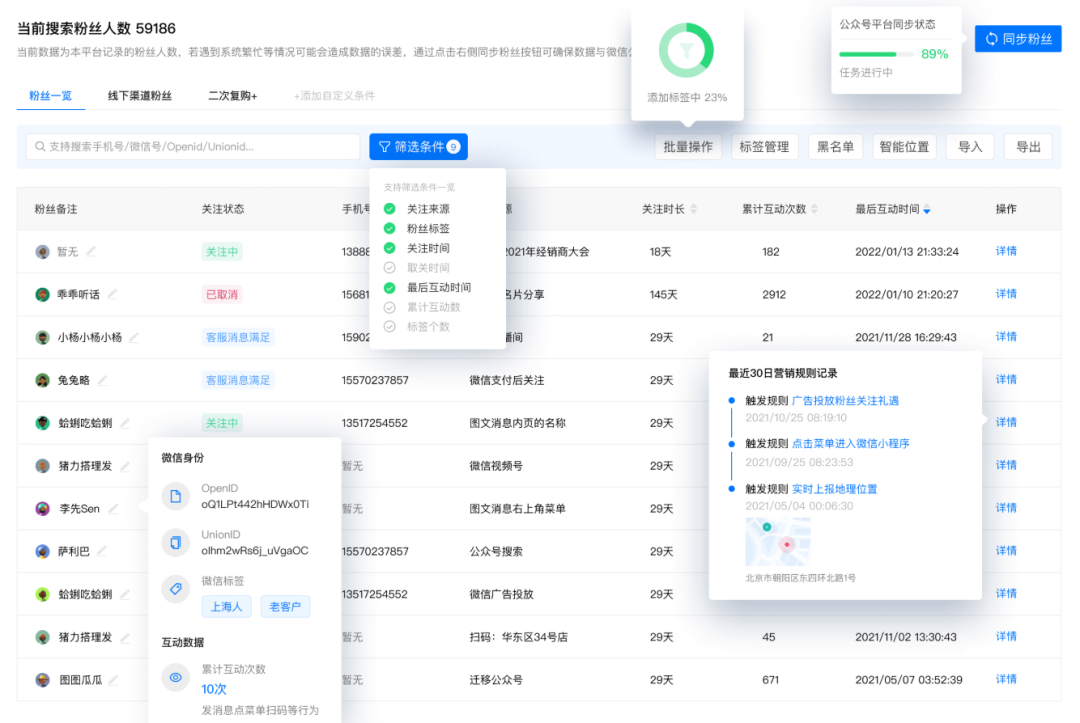Viewport: 1080px width, 723px height.
Task: Click the OpenID document icon
Action: (175, 497)
